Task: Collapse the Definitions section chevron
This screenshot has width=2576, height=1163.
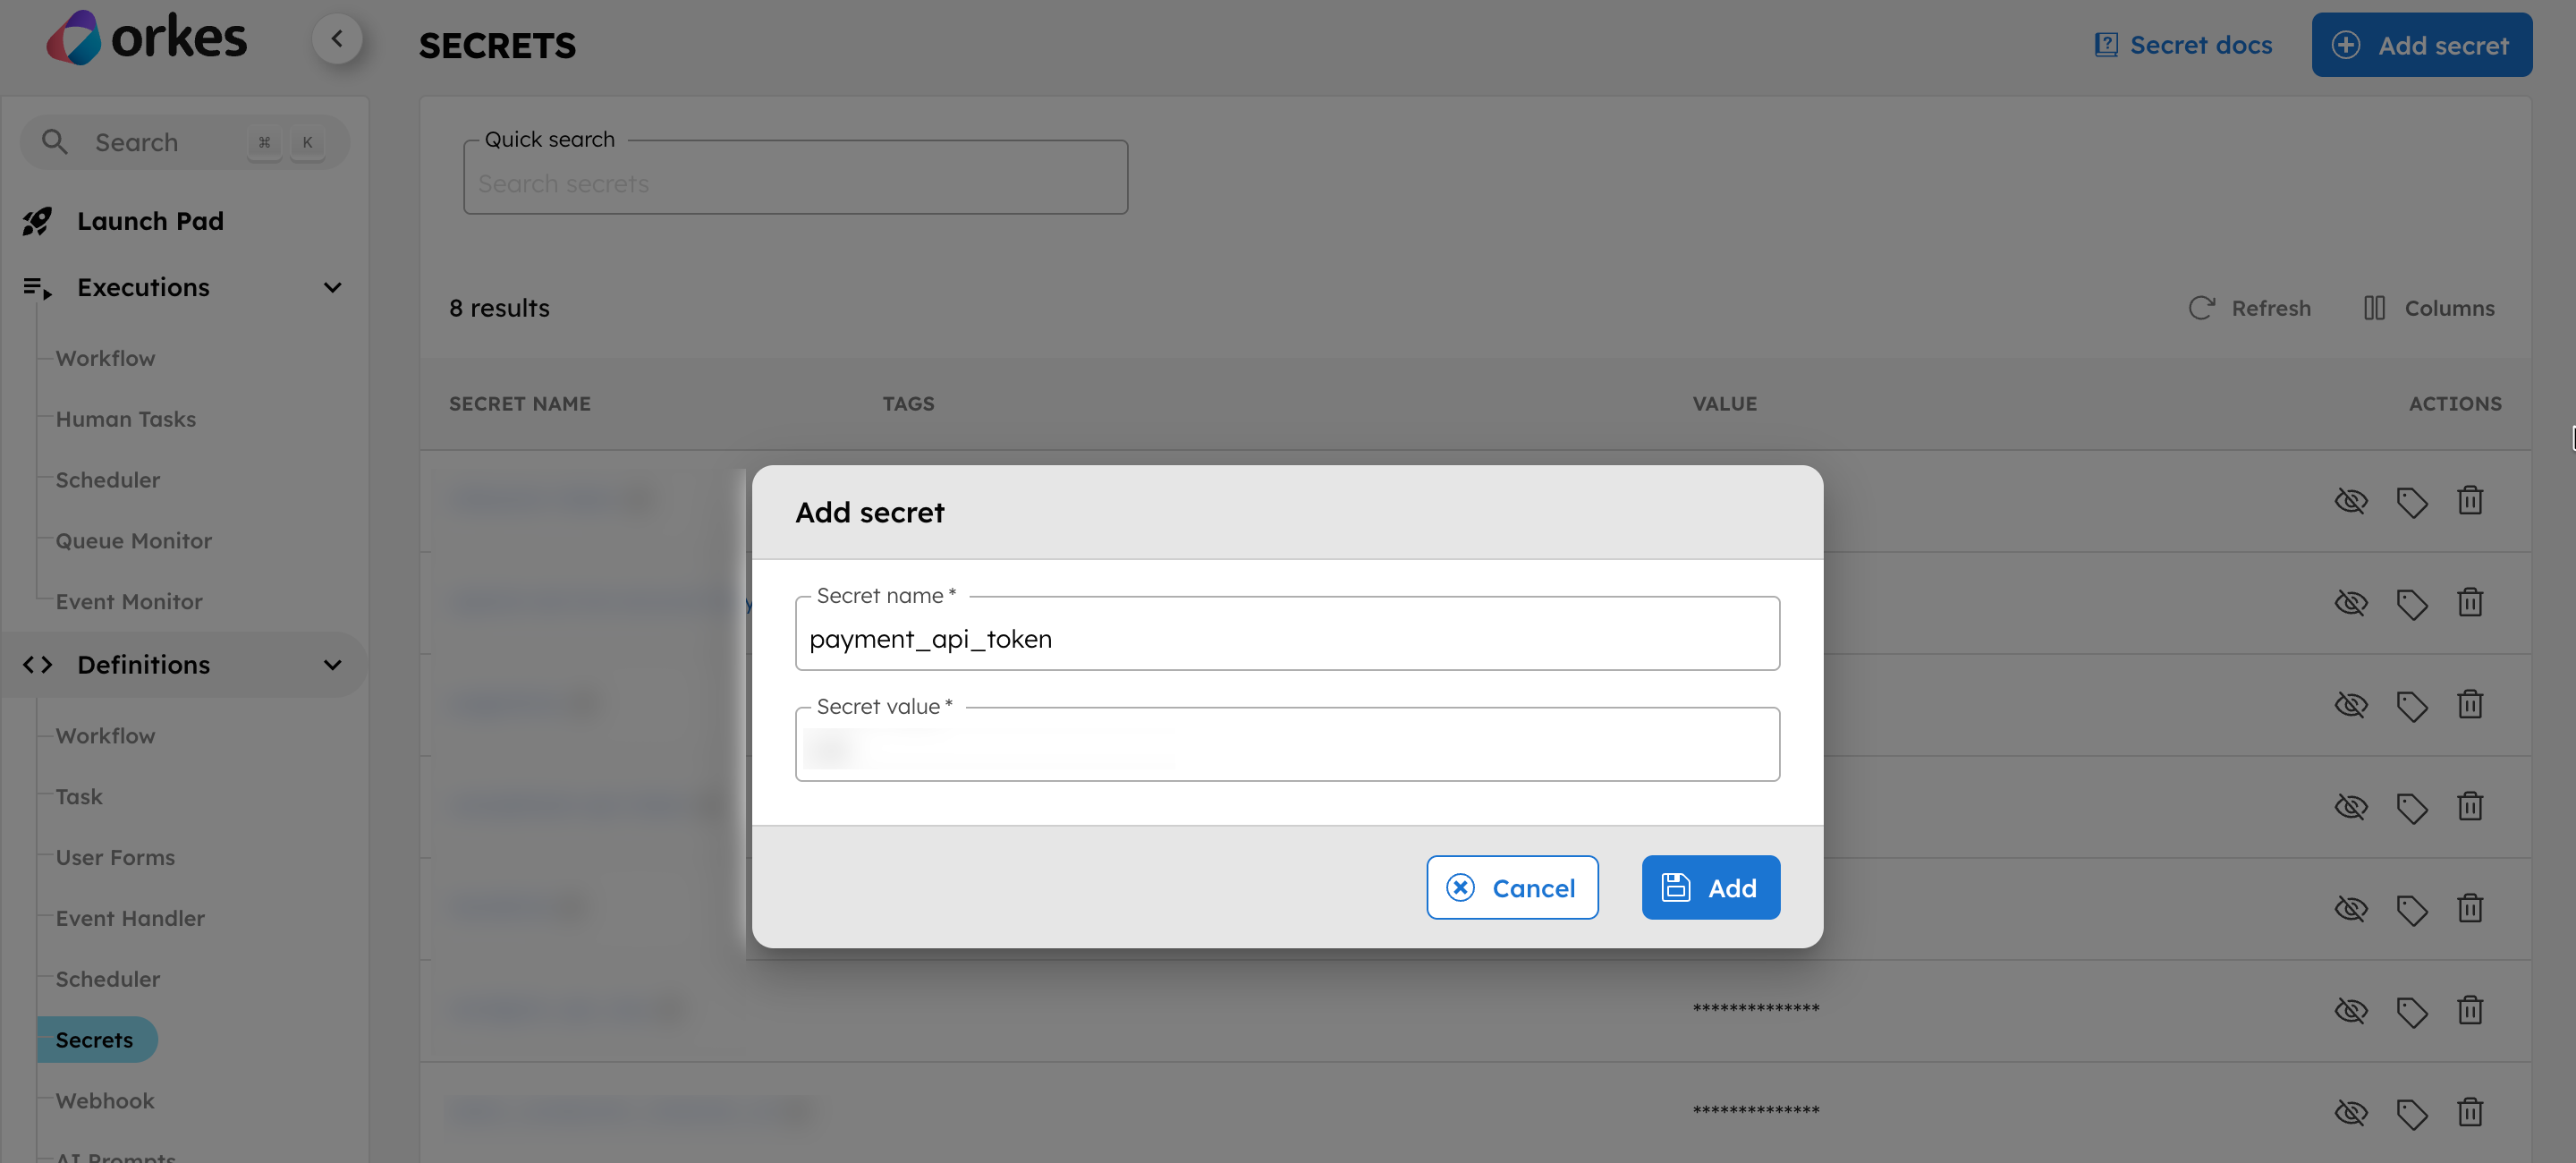Action: tap(333, 665)
